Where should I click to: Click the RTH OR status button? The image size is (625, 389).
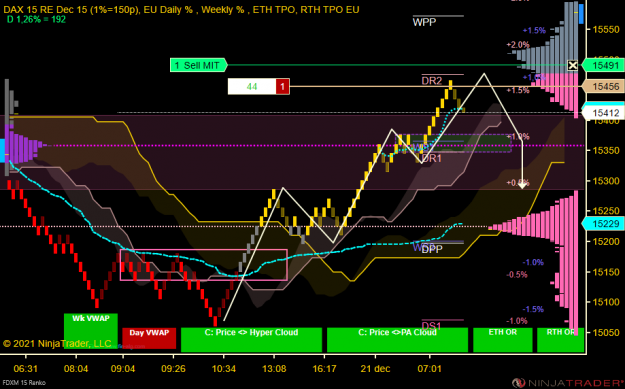[x=560, y=340]
